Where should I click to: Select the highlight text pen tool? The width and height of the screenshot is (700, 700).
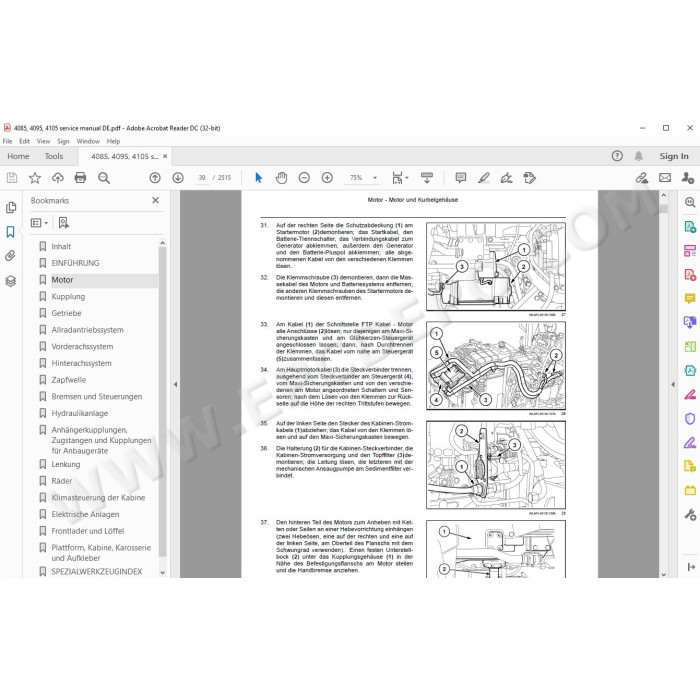(484, 178)
